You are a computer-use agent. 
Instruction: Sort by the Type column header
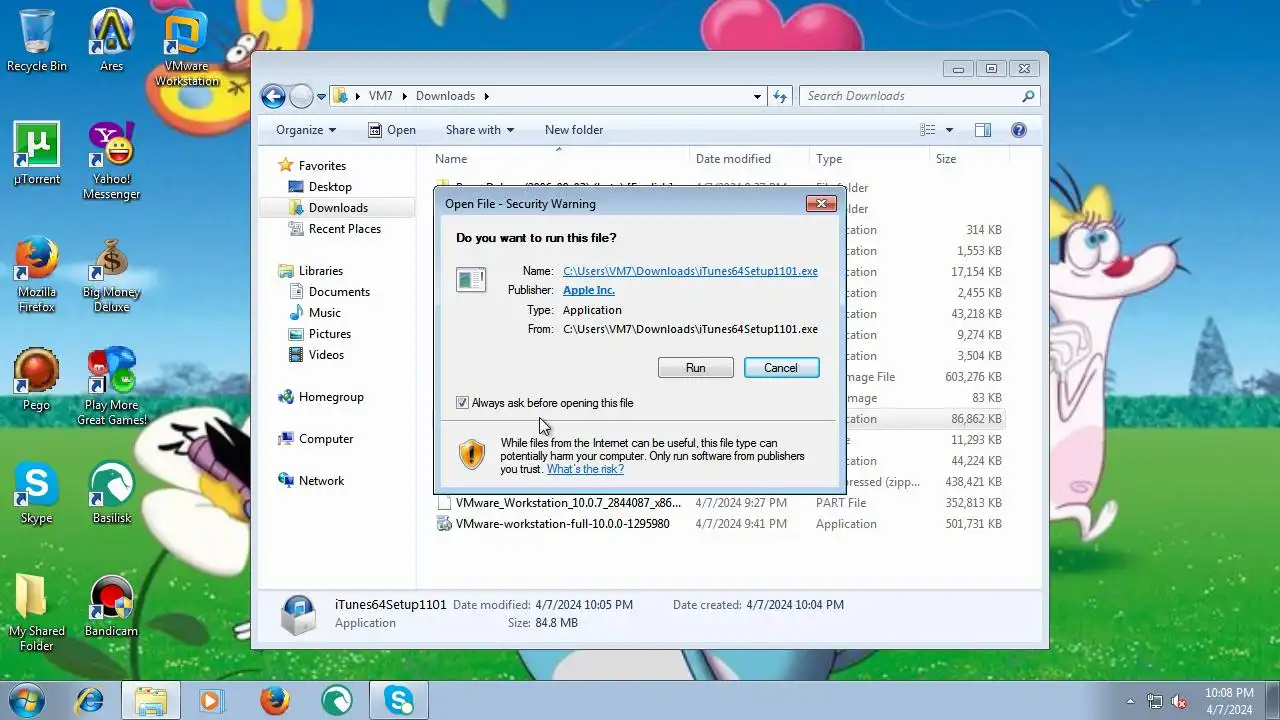[869, 159]
